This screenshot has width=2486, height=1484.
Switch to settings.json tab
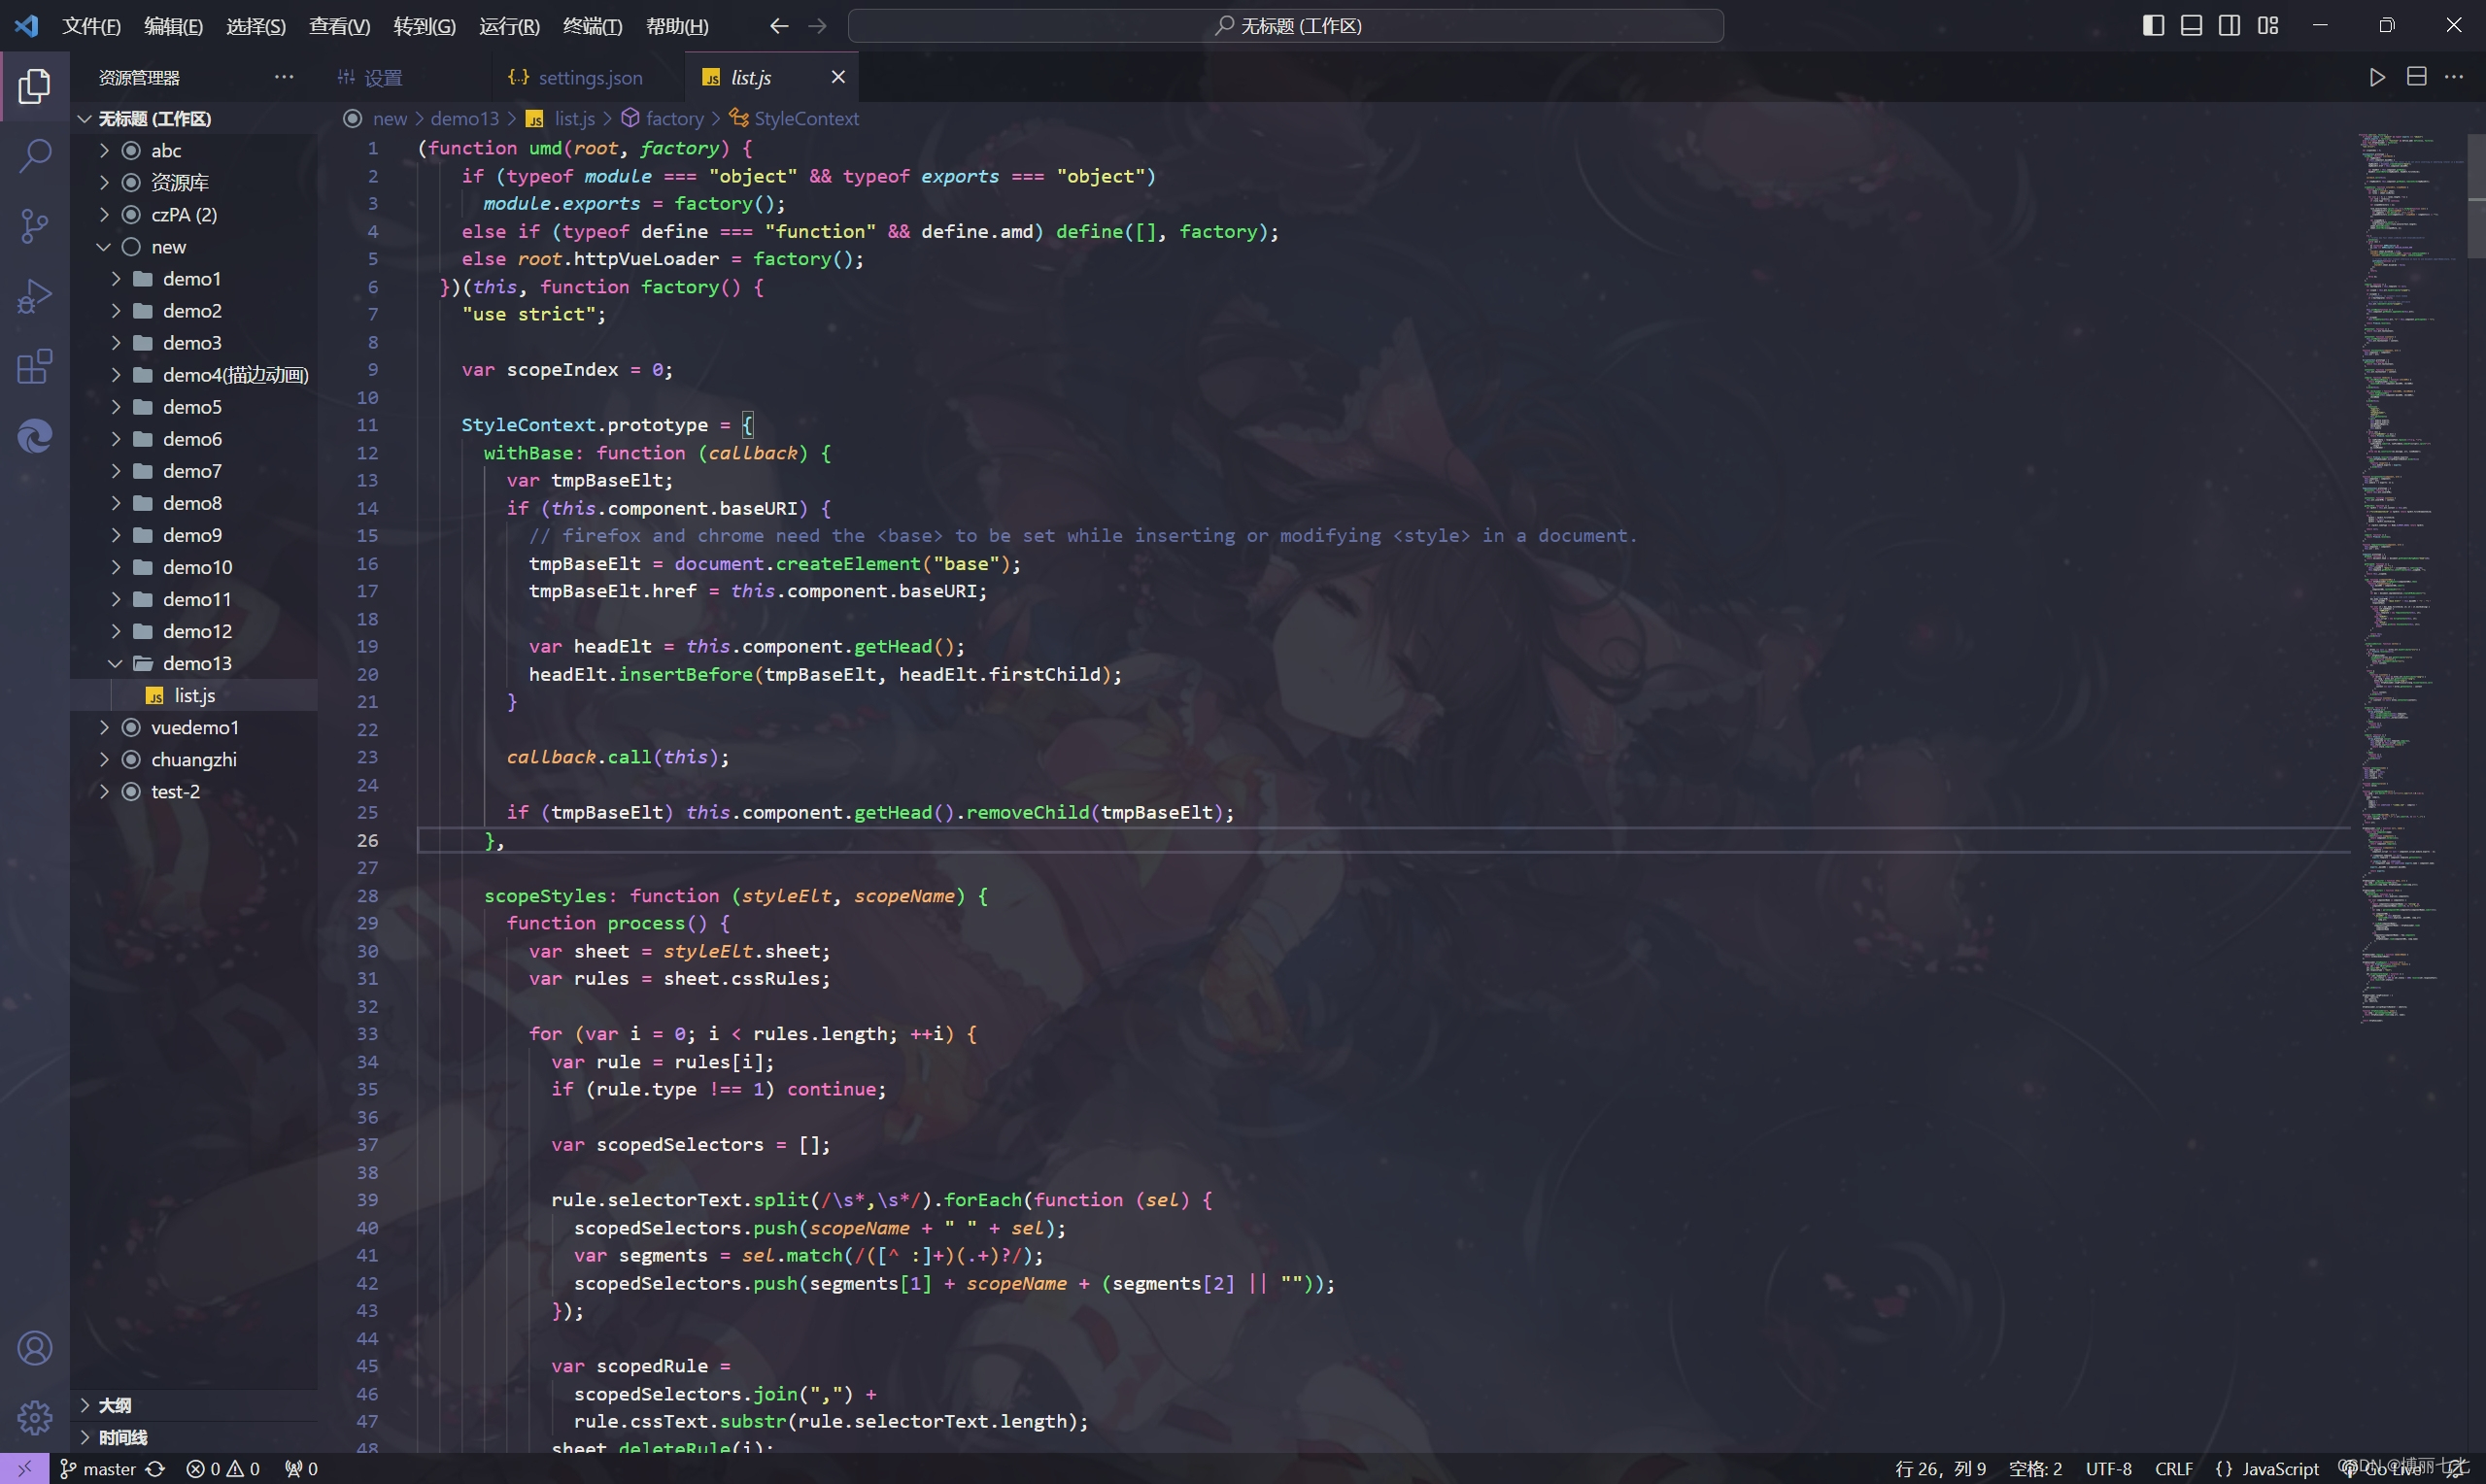tap(589, 78)
